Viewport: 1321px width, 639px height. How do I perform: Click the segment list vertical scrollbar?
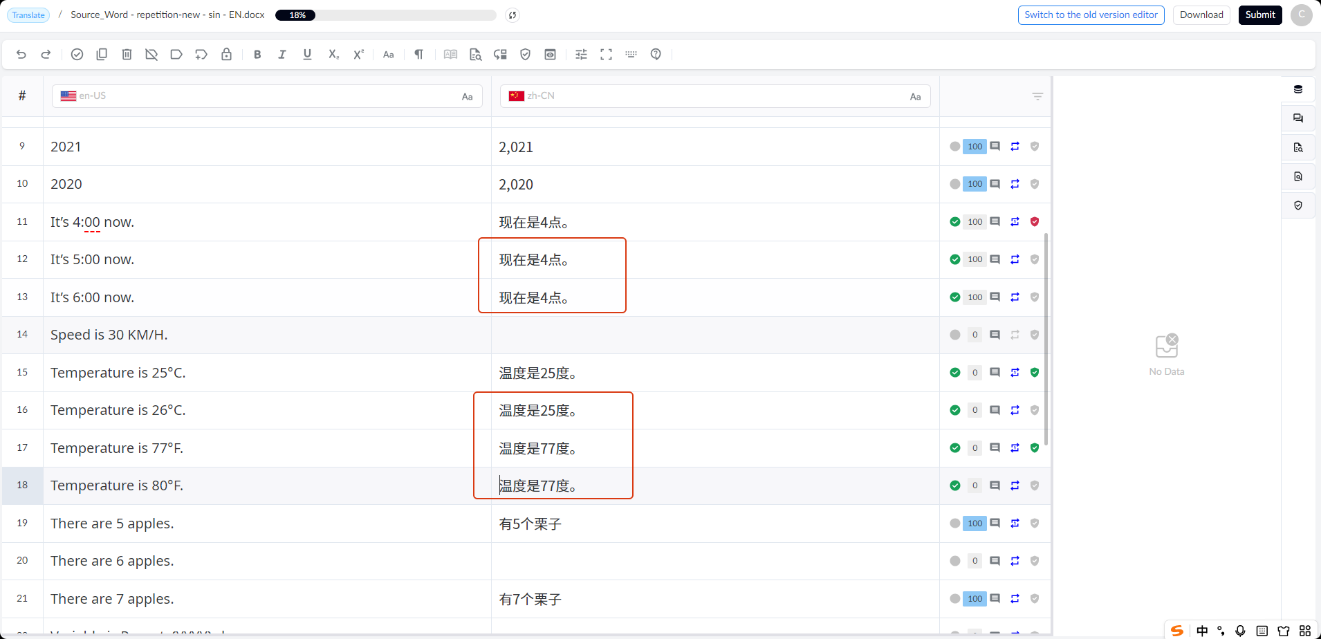(1047, 340)
